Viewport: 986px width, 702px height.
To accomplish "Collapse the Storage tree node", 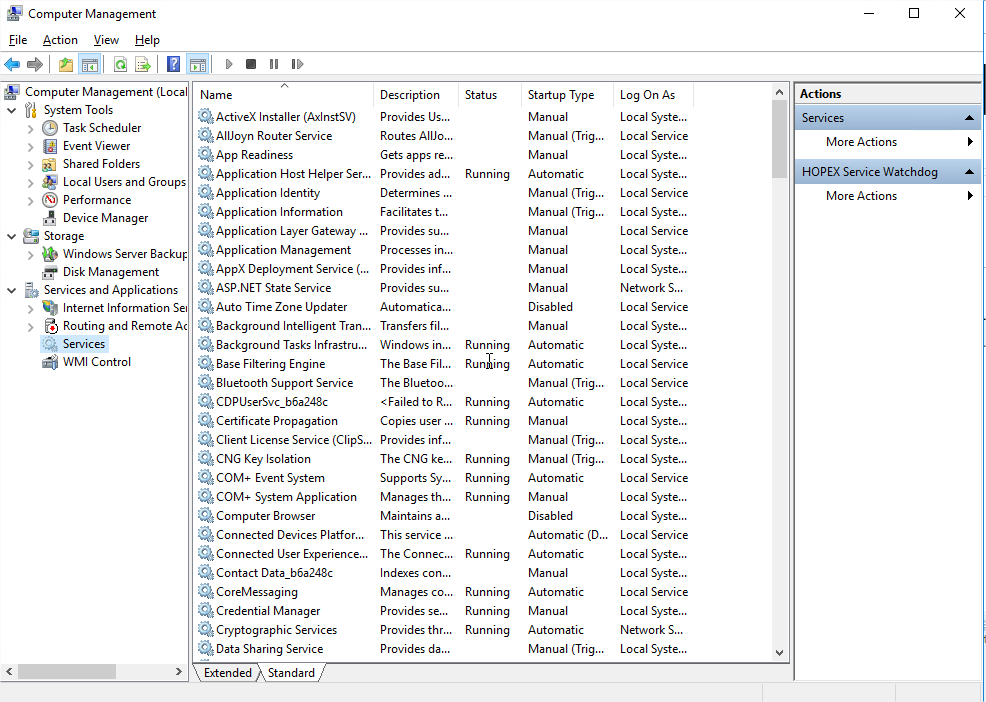I will [x=11, y=236].
